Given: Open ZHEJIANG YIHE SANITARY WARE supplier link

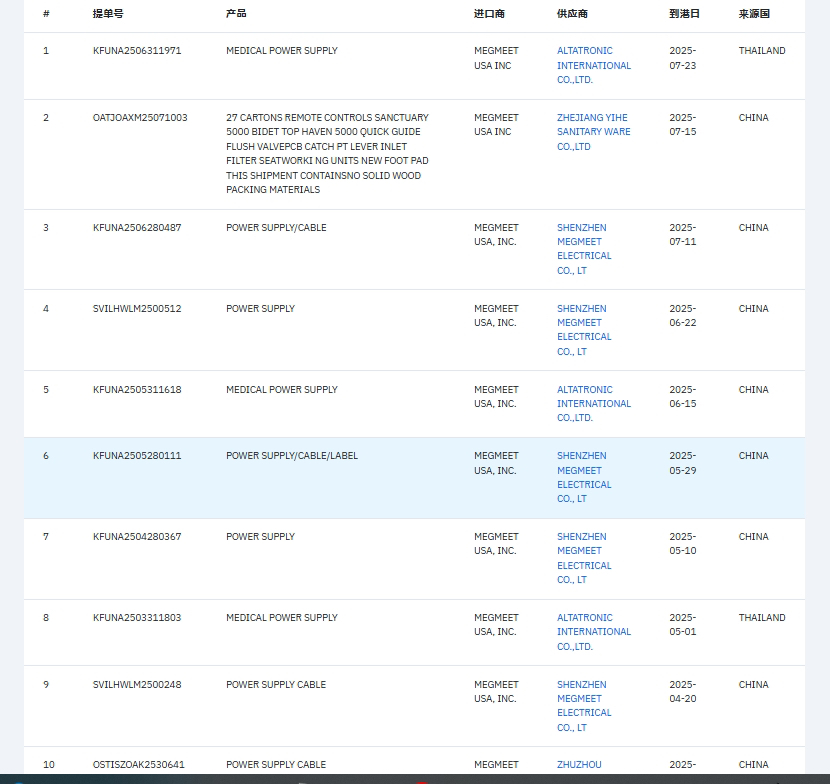Looking at the screenshot, I should click(x=593, y=132).
